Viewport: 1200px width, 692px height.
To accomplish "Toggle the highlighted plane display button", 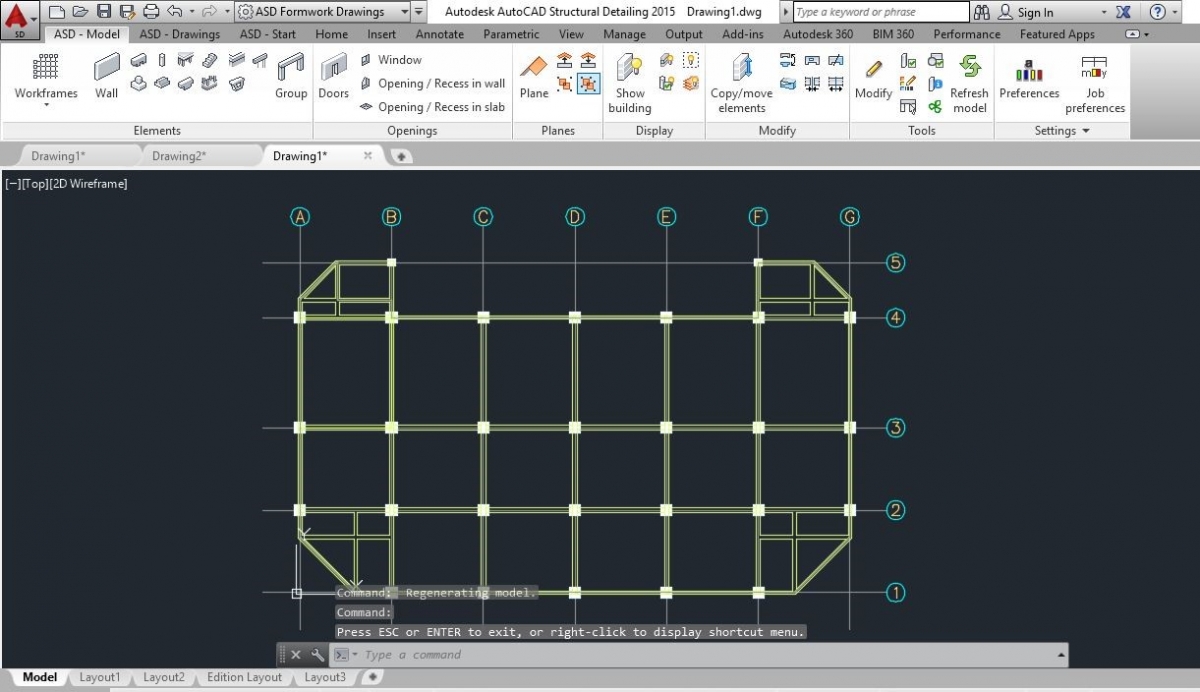I will tap(589, 84).
